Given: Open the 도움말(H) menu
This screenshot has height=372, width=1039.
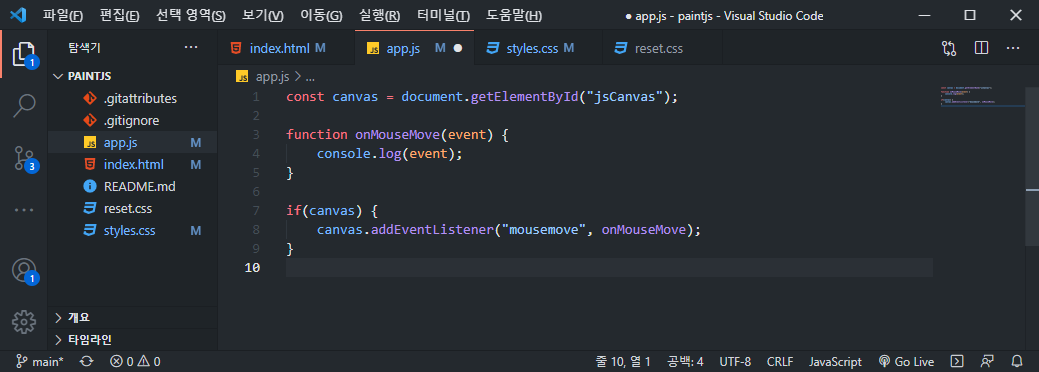Looking at the screenshot, I should pos(514,15).
